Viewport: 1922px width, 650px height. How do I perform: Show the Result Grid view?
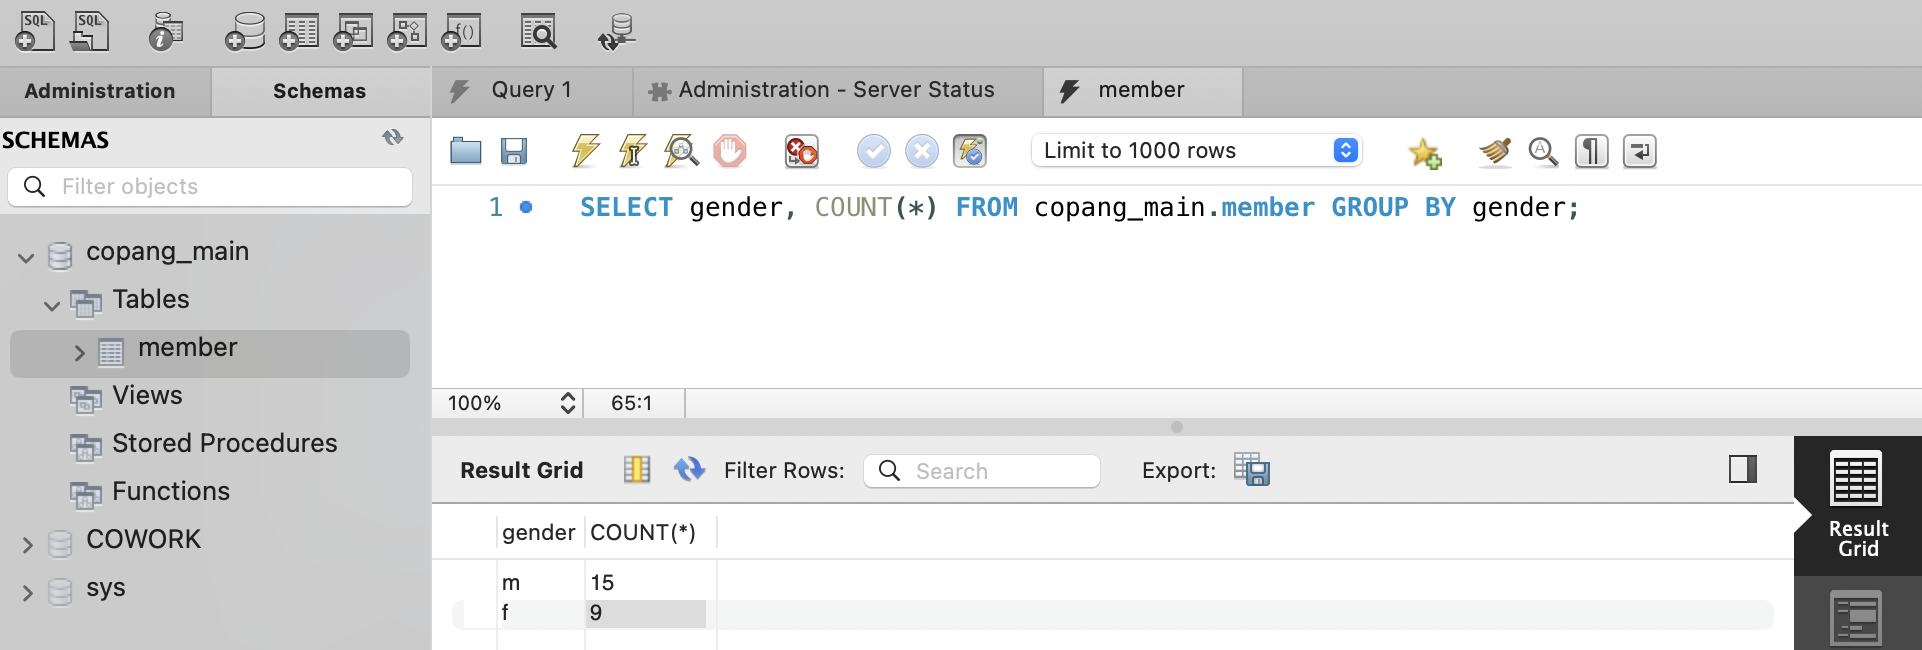tap(1858, 505)
